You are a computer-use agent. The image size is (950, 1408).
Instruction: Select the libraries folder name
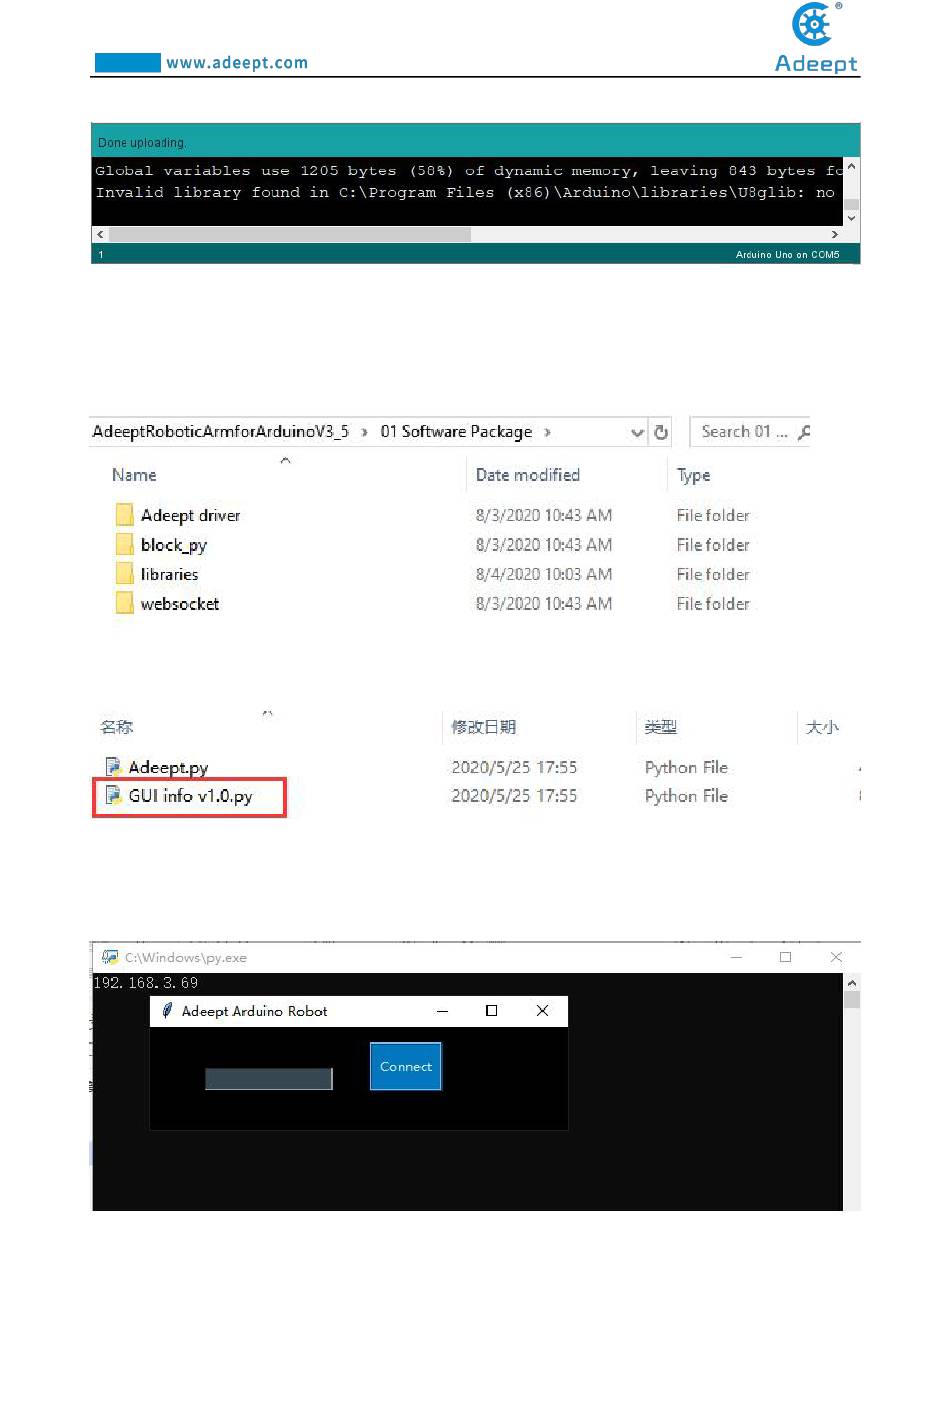click(169, 574)
